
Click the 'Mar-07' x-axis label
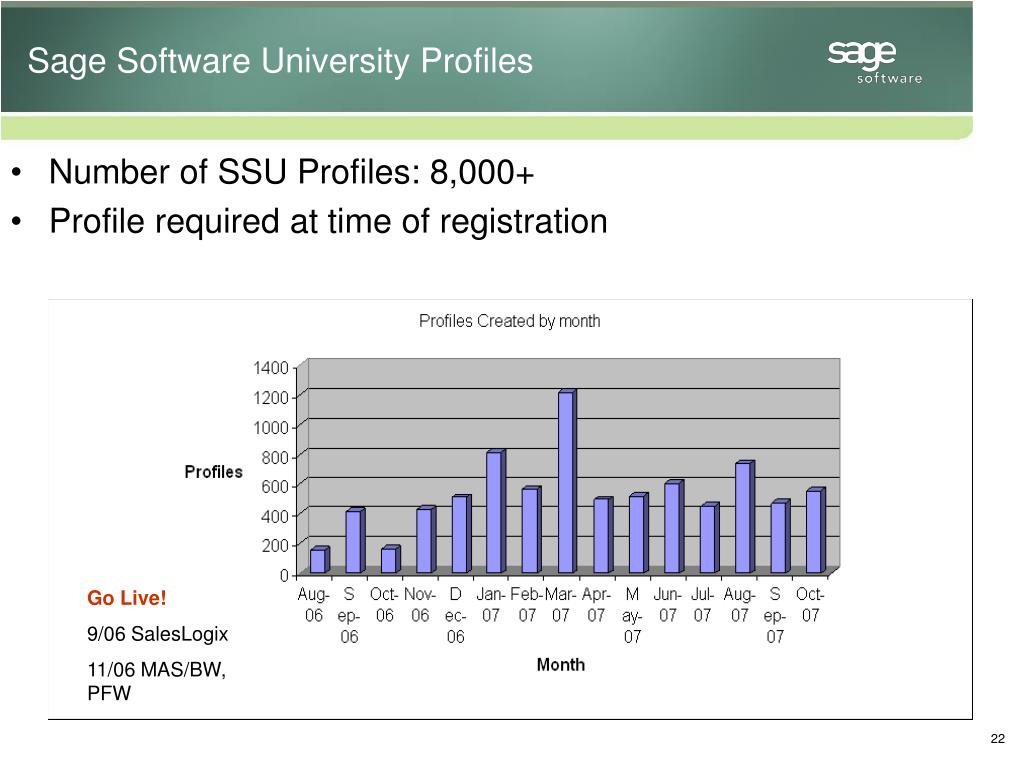tap(560, 605)
